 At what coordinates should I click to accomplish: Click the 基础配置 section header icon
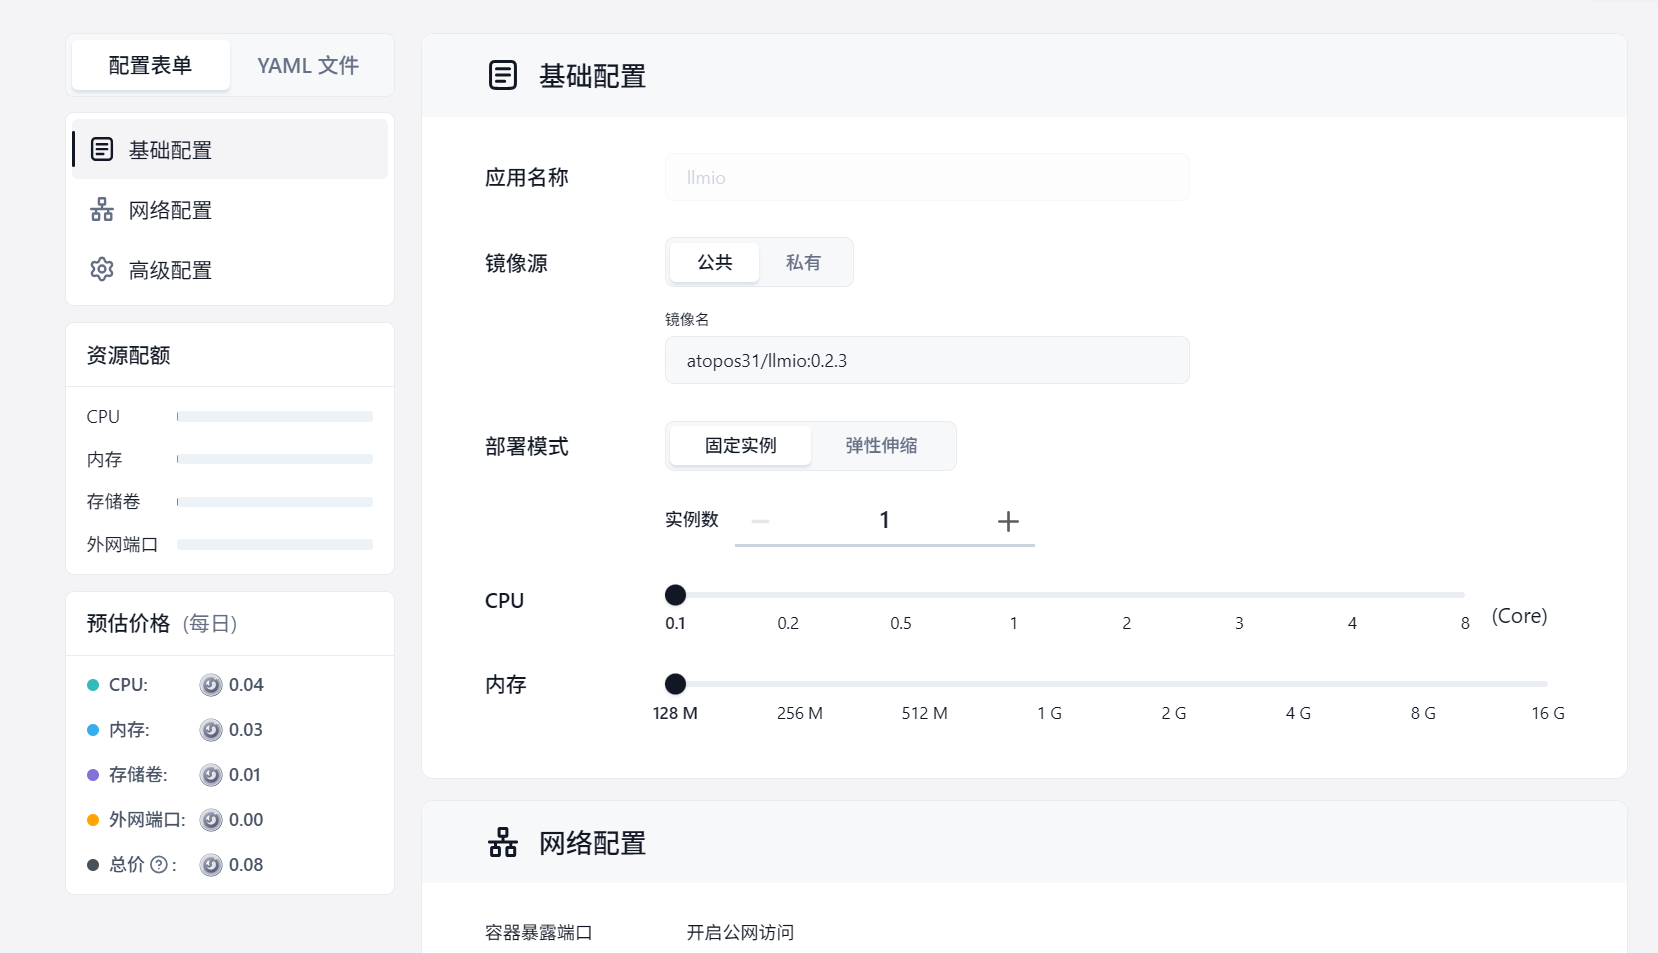point(503,76)
